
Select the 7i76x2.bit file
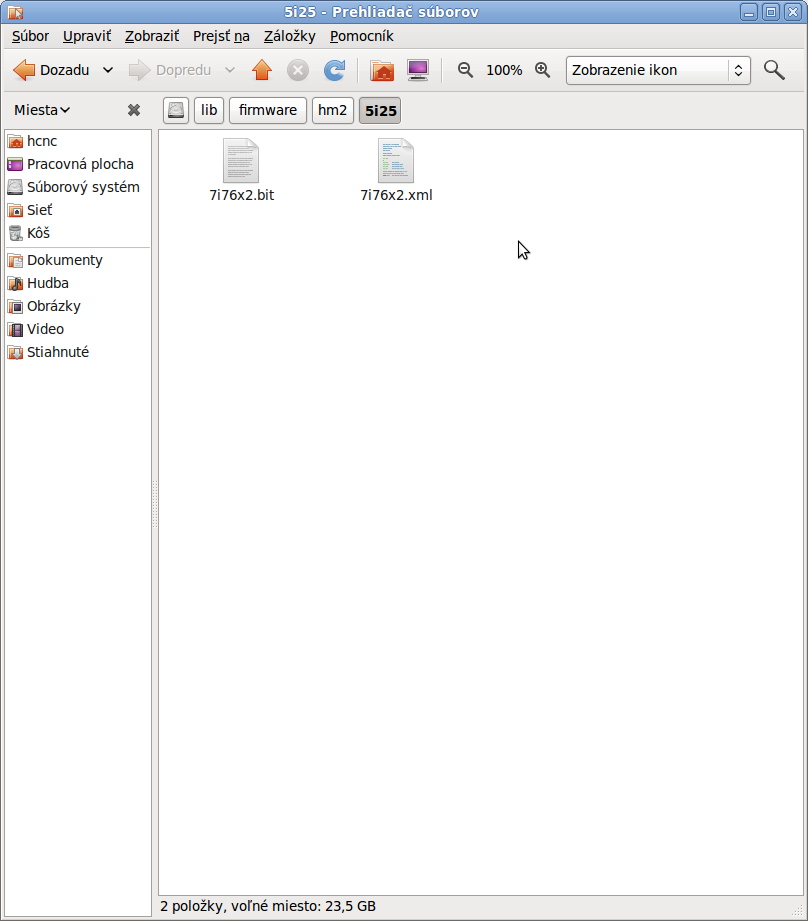241,170
